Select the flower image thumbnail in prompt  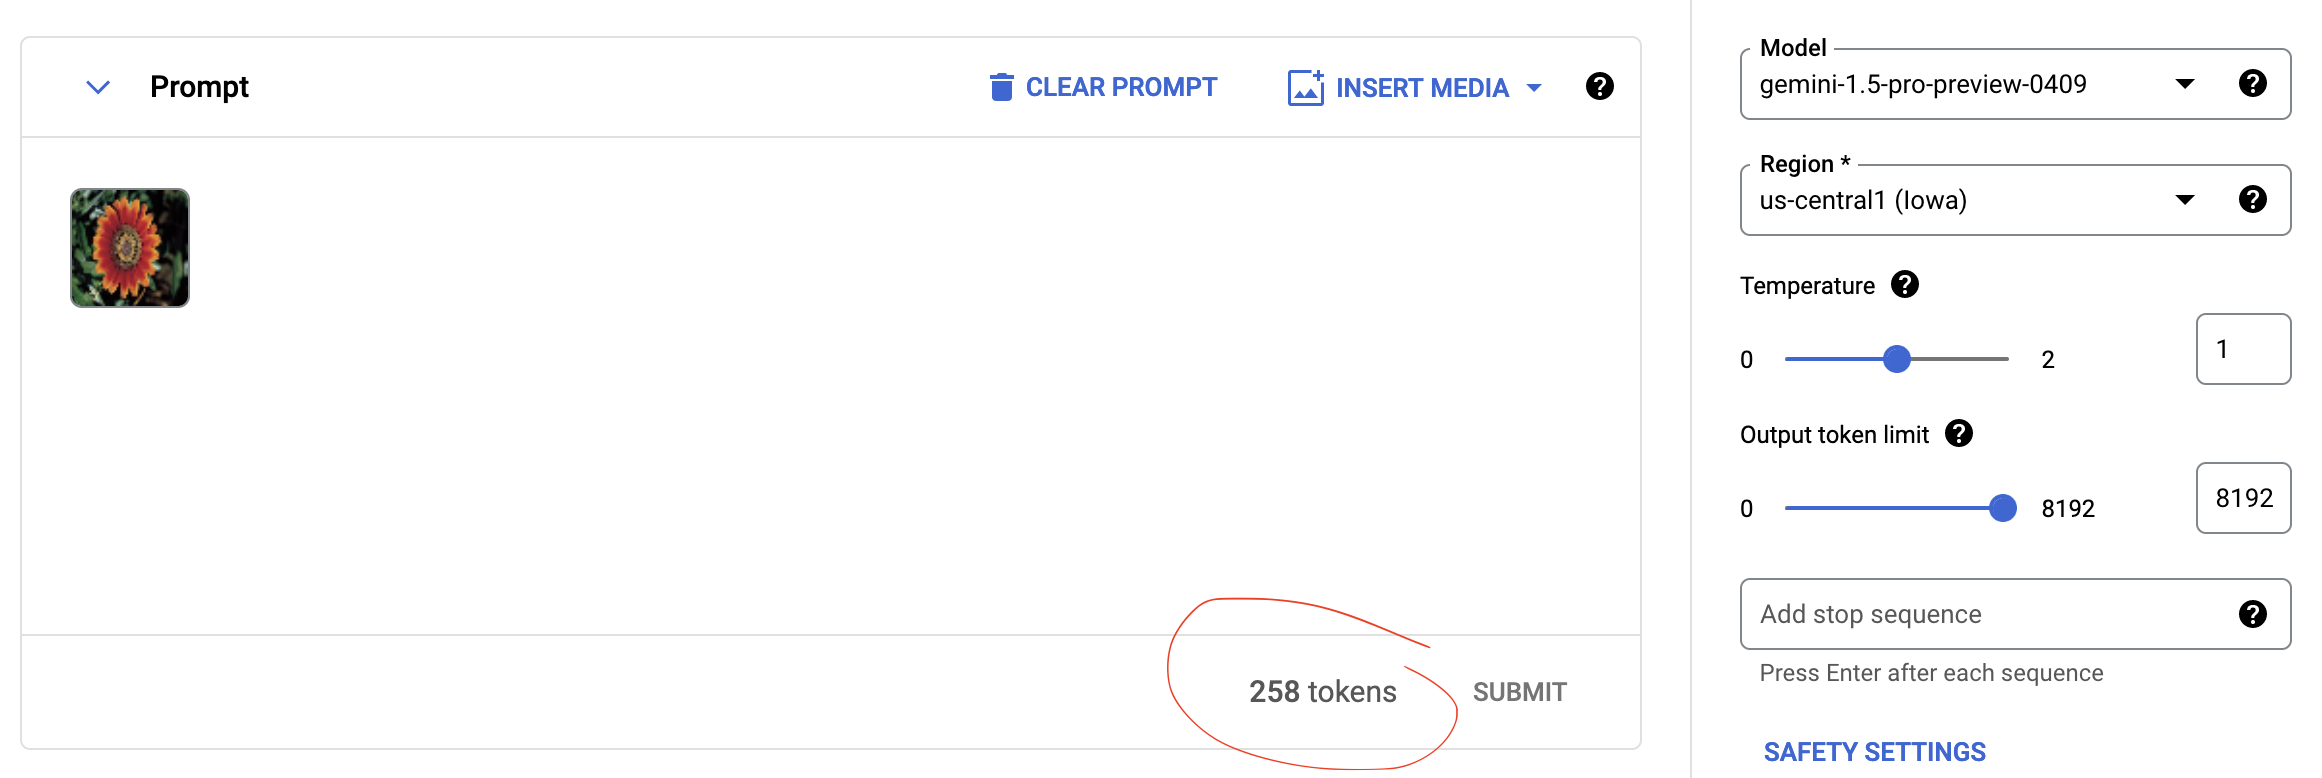130,248
